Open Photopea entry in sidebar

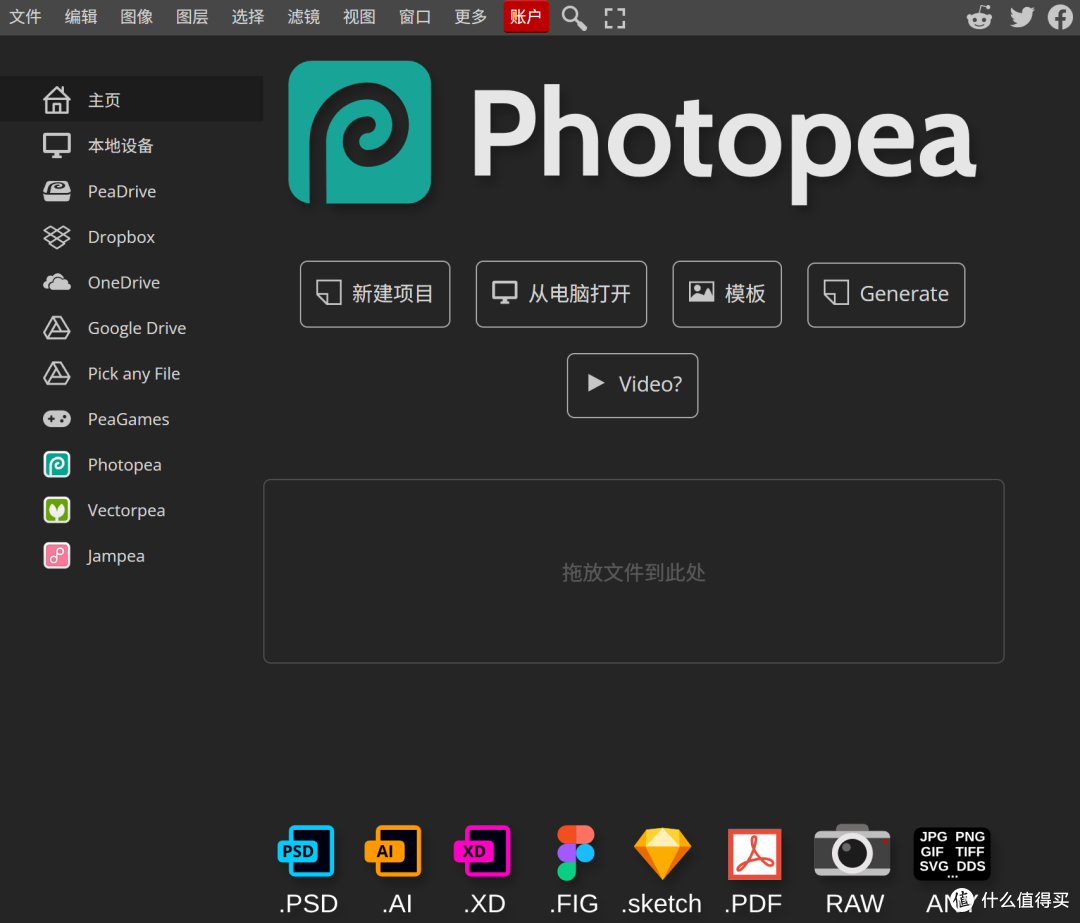click(132, 464)
